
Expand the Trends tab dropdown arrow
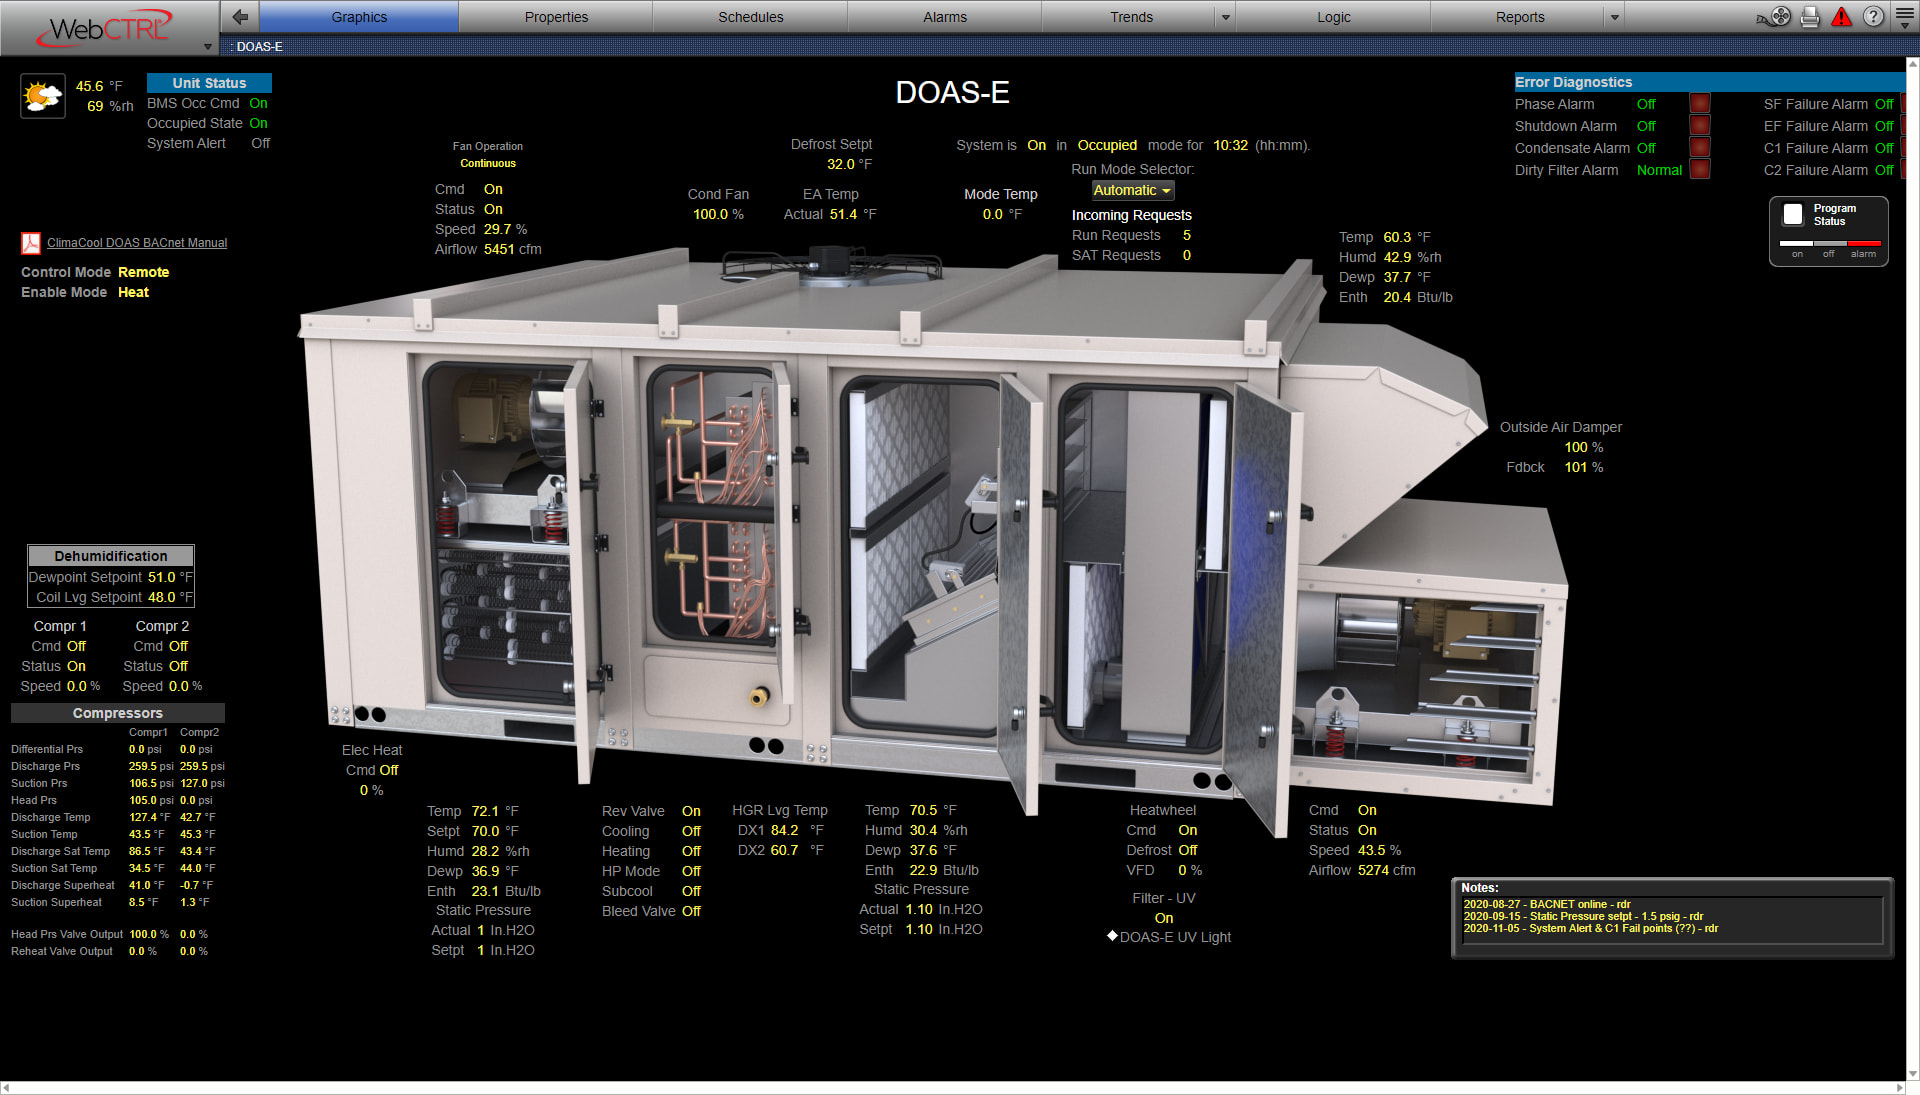tap(1225, 17)
